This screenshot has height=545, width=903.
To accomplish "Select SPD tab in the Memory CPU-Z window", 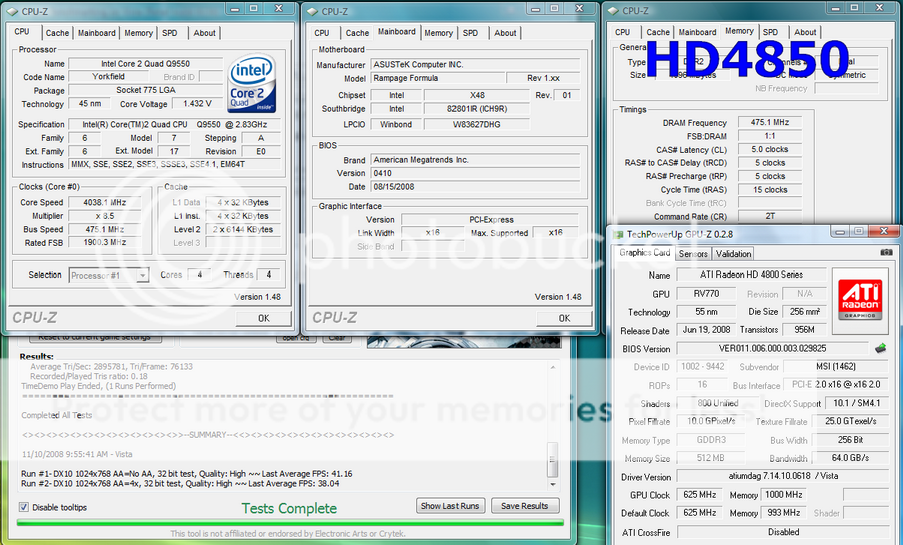I will (771, 32).
